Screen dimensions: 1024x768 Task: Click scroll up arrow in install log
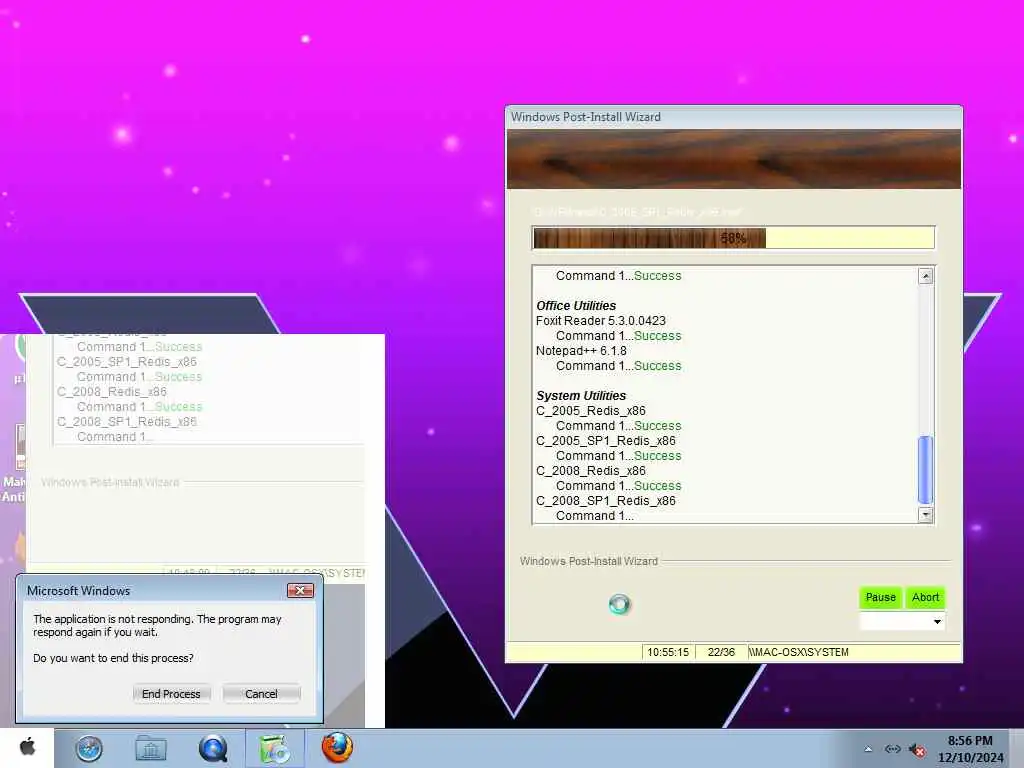[x=925, y=276]
